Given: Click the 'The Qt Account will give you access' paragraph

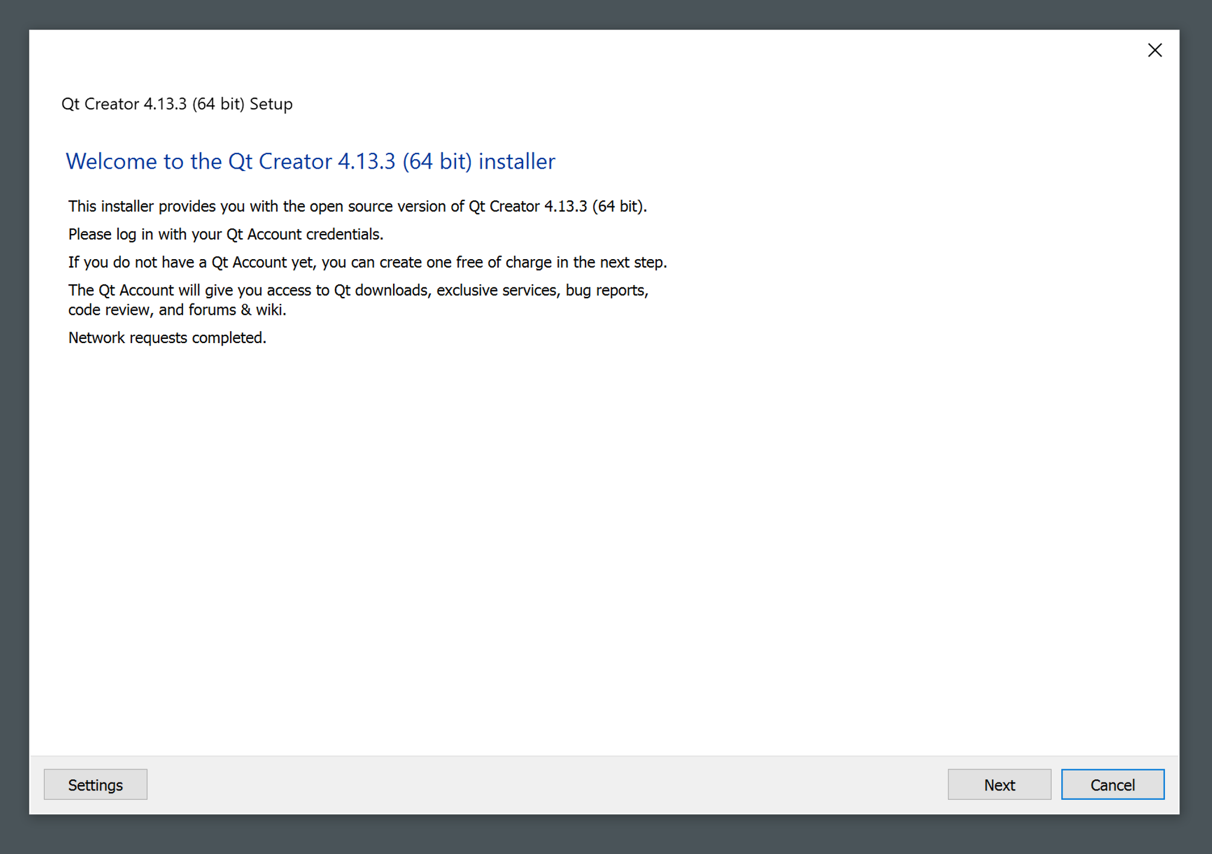Looking at the screenshot, I should point(359,300).
